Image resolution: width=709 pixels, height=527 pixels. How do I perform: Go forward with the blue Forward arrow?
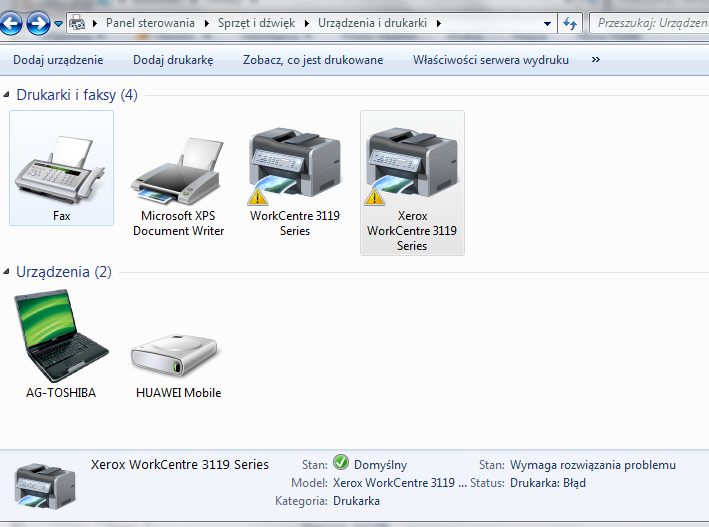click(x=38, y=24)
